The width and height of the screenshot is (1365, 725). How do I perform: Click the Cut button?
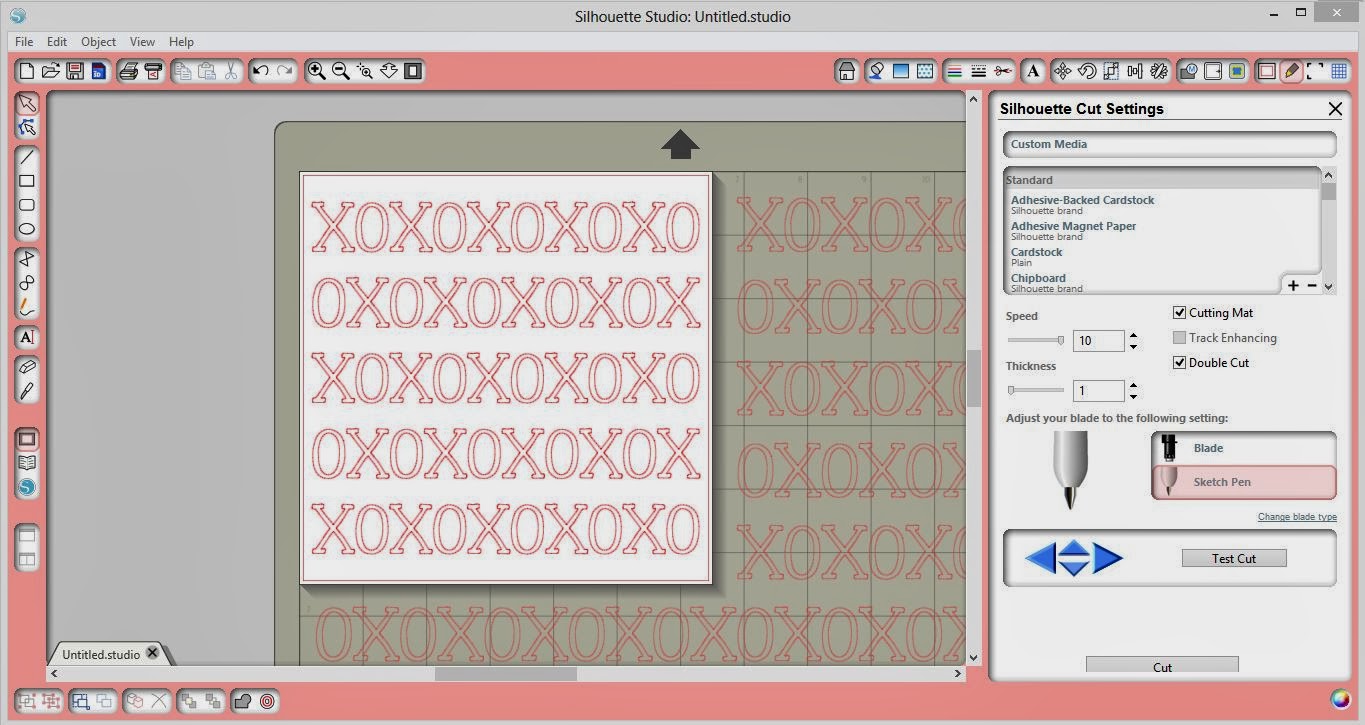pyautogui.click(x=1162, y=666)
